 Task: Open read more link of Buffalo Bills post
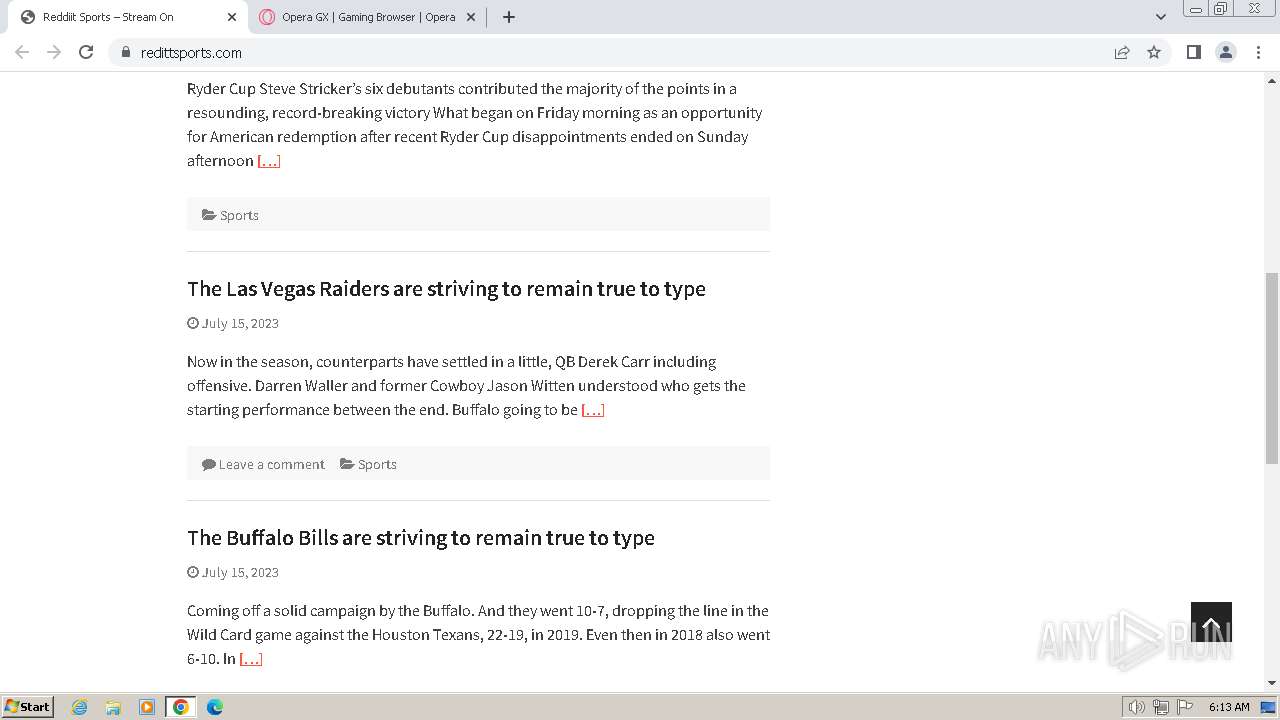(x=251, y=659)
